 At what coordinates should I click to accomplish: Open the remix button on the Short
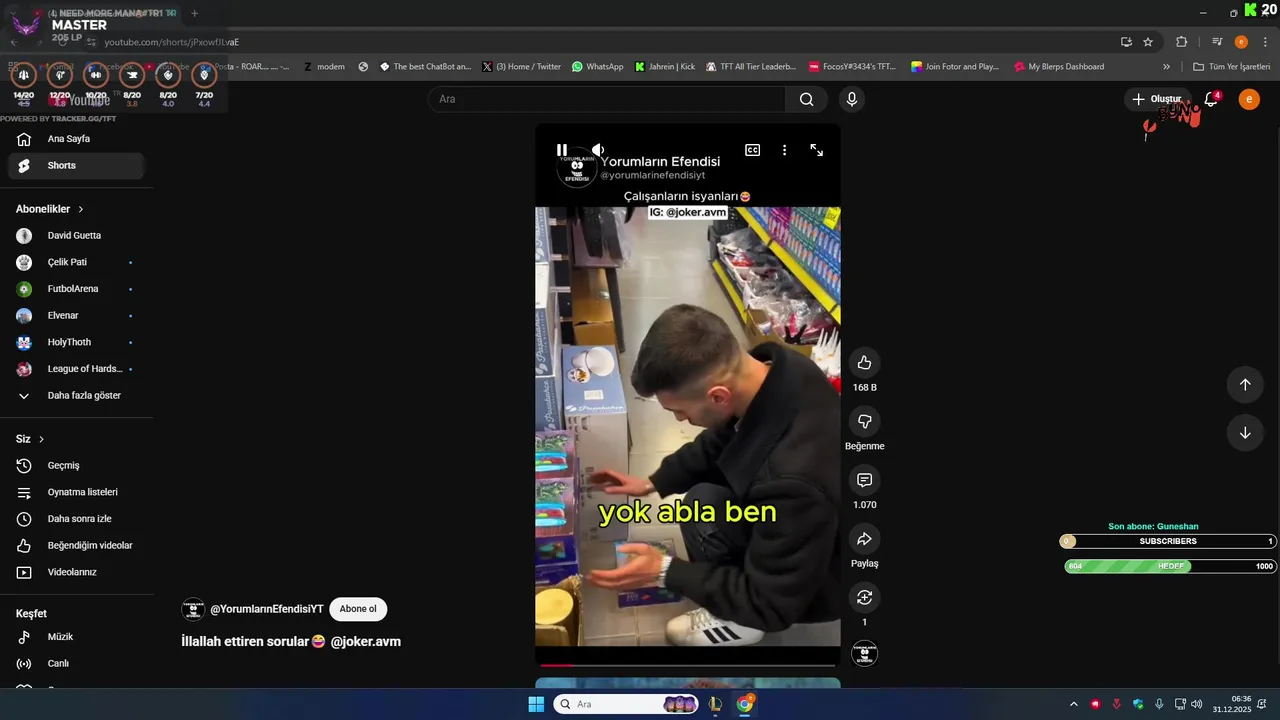(865, 598)
